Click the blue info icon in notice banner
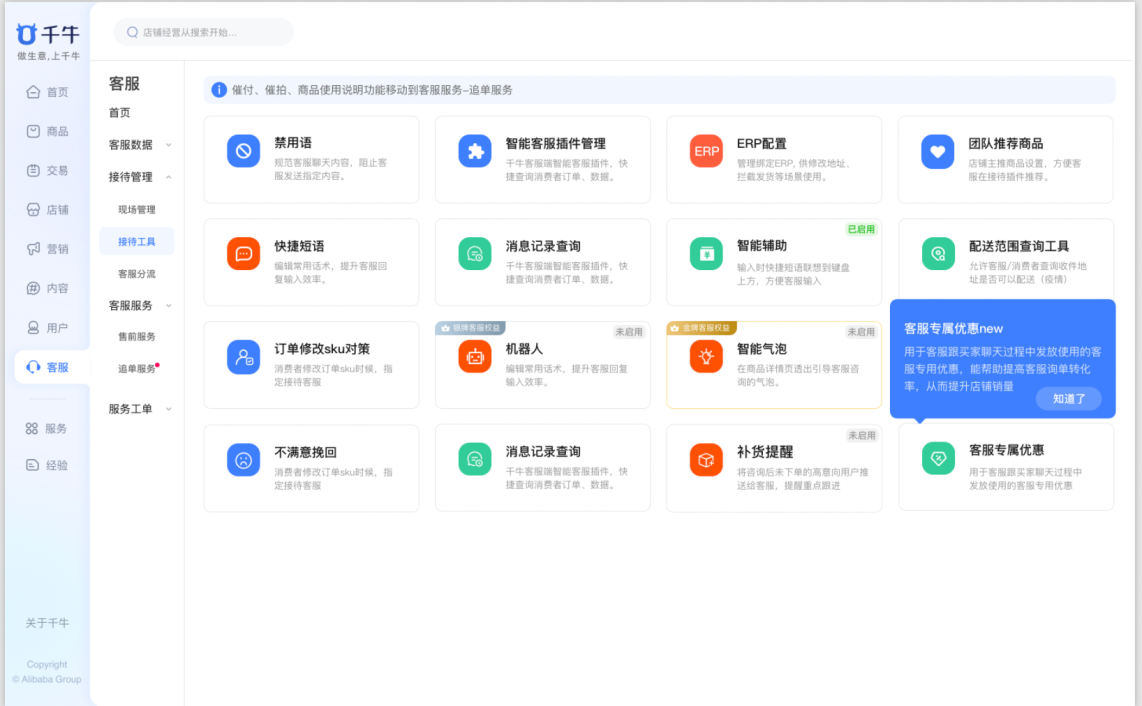This screenshot has width=1142, height=706. [218, 90]
